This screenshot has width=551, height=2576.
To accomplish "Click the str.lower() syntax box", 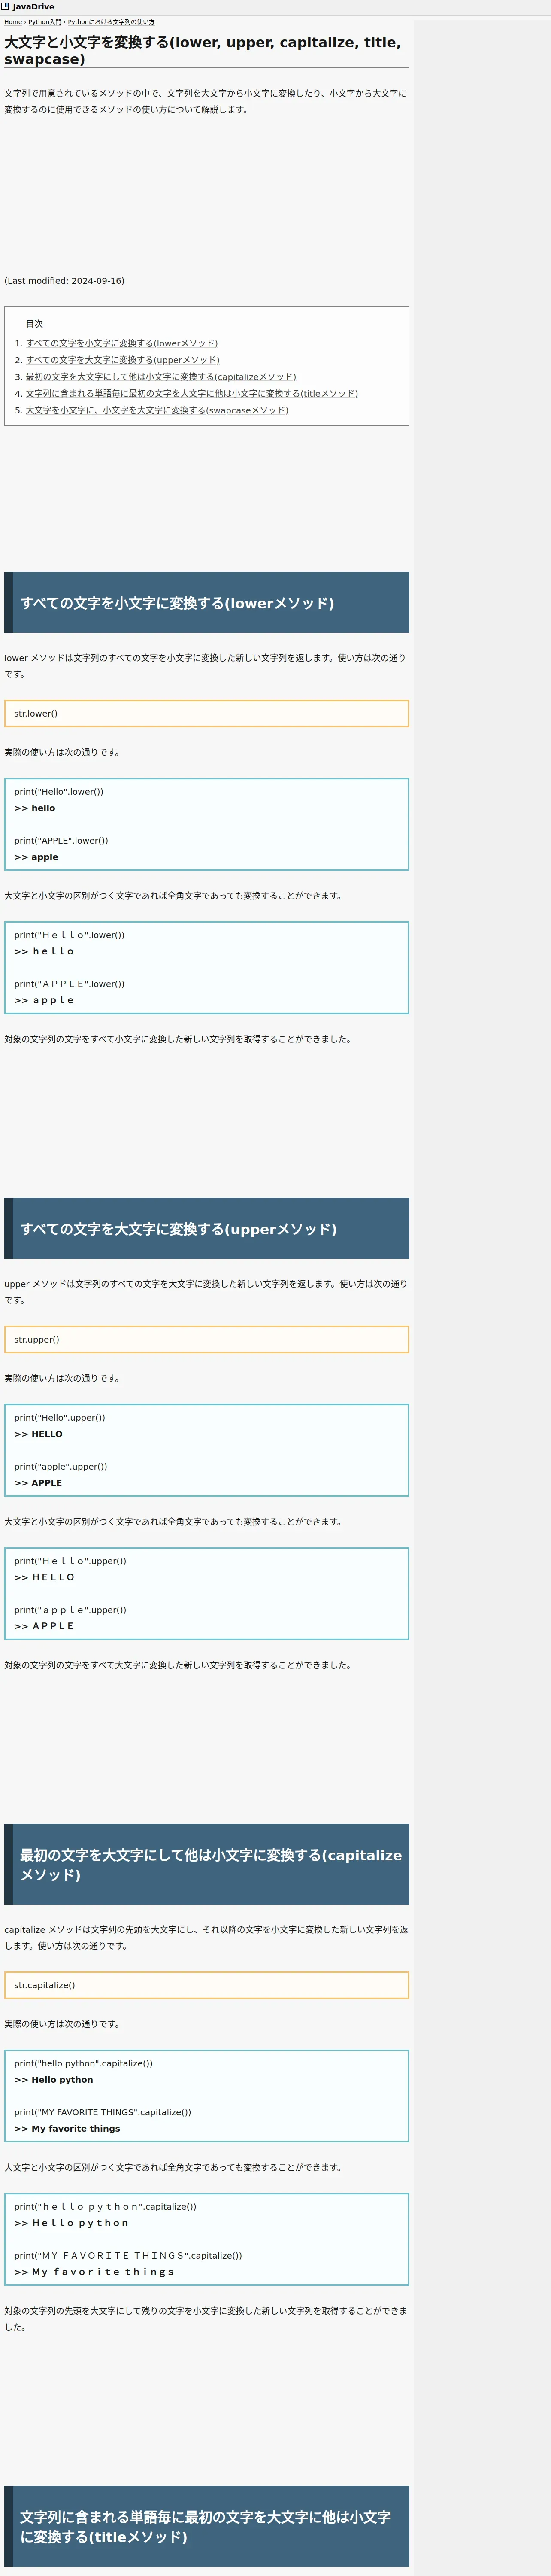I will 207,714.
